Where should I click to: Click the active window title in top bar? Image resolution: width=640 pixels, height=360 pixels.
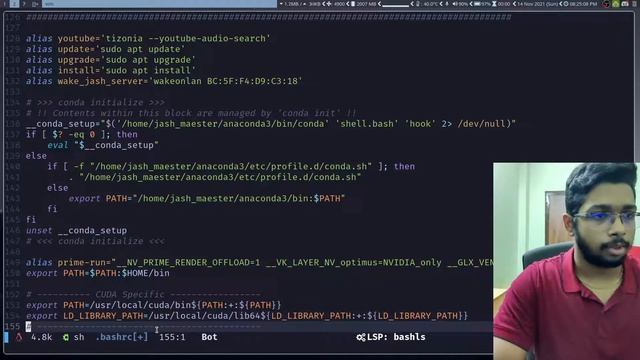click(x=159, y=4)
